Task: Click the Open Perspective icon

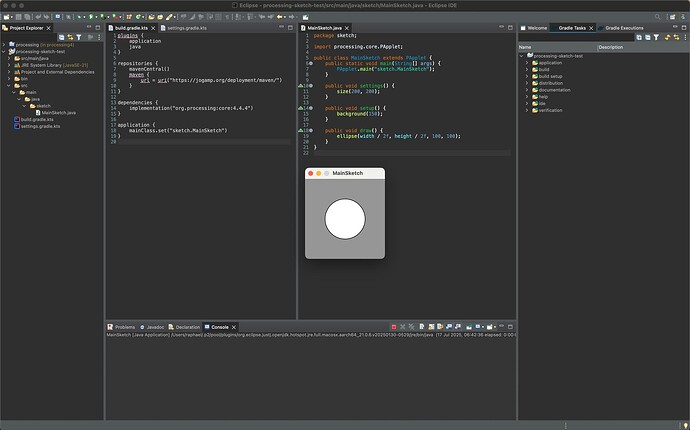Action: coord(672,17)
